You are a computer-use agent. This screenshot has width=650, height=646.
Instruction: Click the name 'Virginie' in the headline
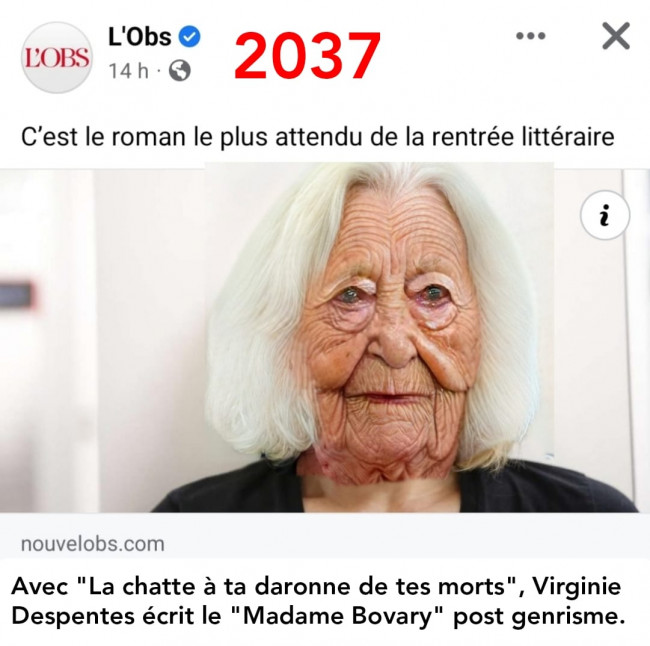(577, 586)
